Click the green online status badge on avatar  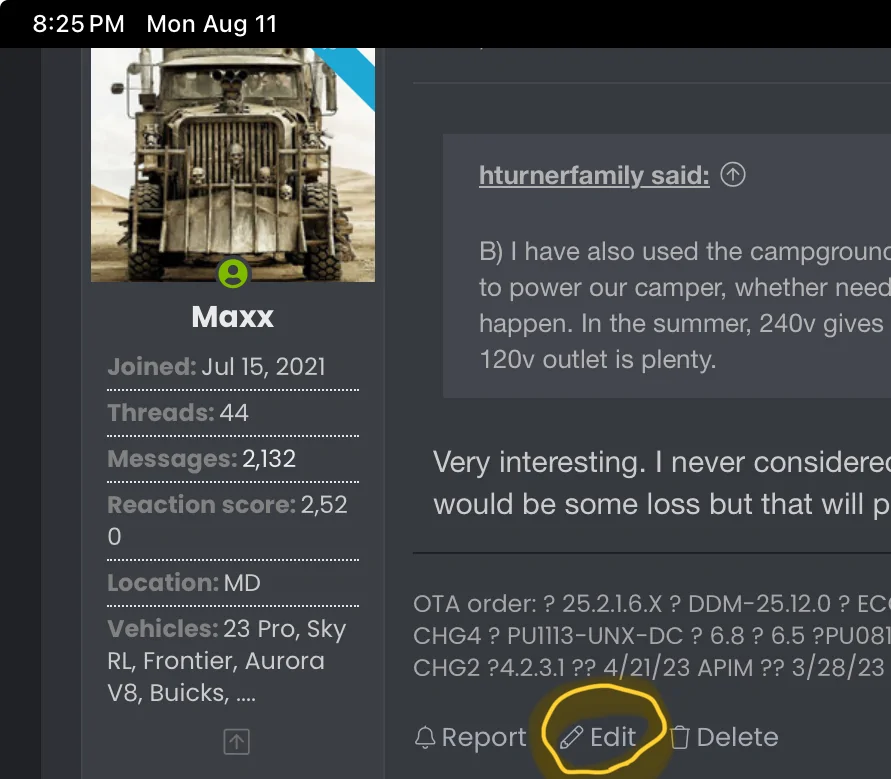pyautogui.click(x=233, y=274)
